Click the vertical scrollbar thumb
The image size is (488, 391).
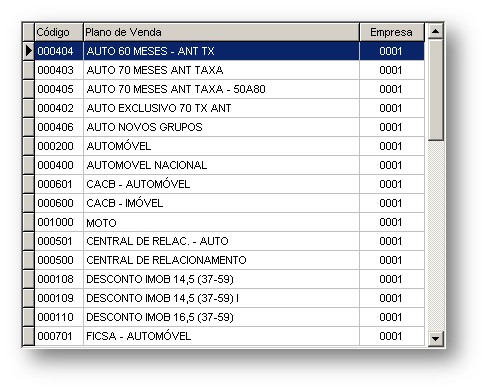coord(435,90)
